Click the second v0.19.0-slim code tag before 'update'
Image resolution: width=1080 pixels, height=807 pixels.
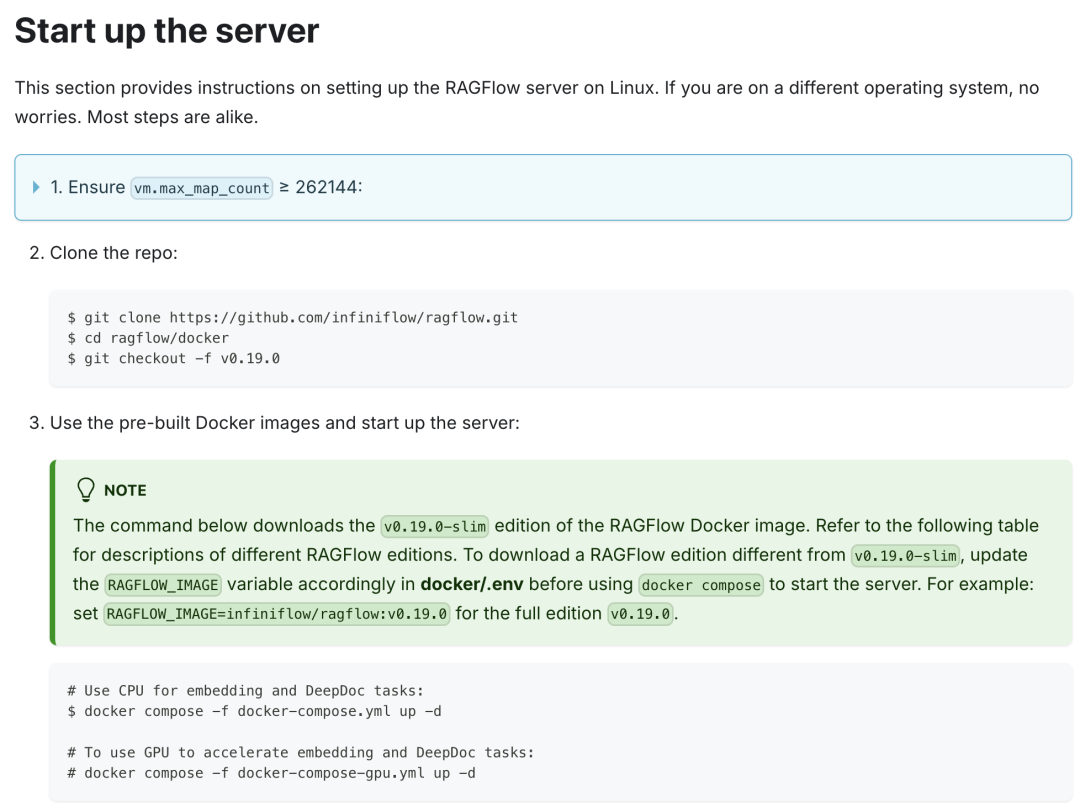905,556
